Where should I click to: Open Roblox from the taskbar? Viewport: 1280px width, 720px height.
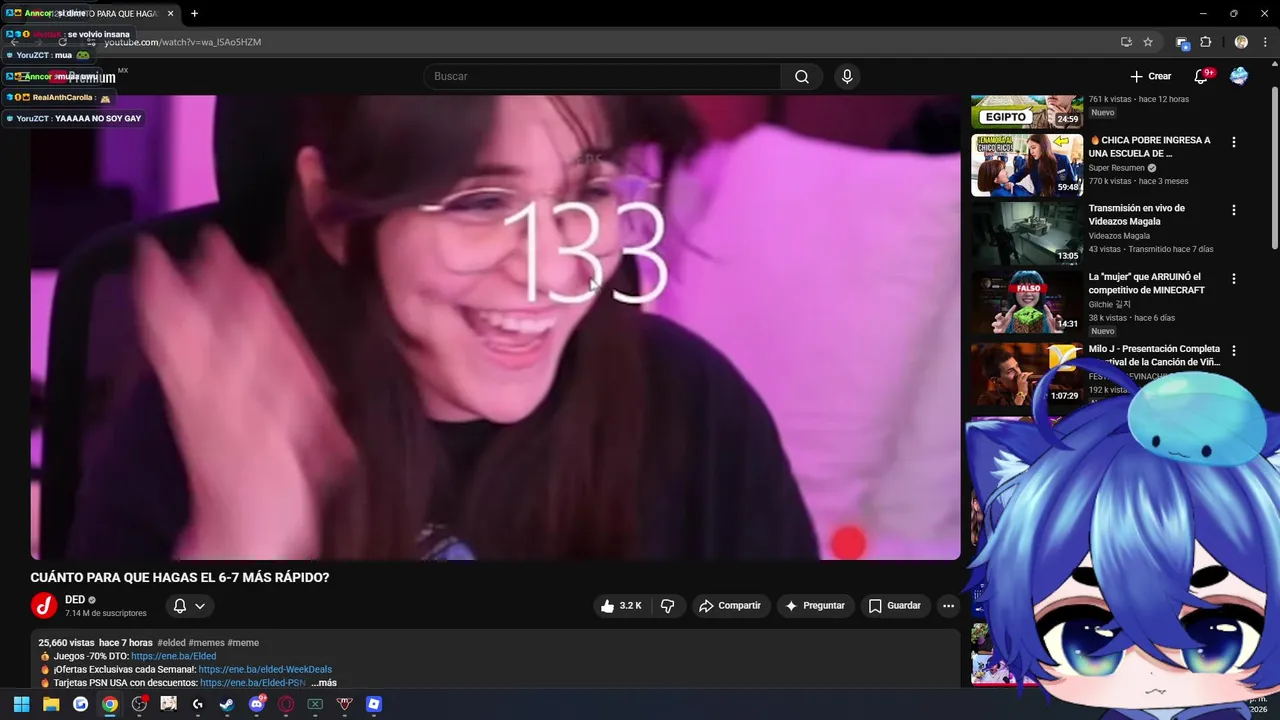coord(374,704)
